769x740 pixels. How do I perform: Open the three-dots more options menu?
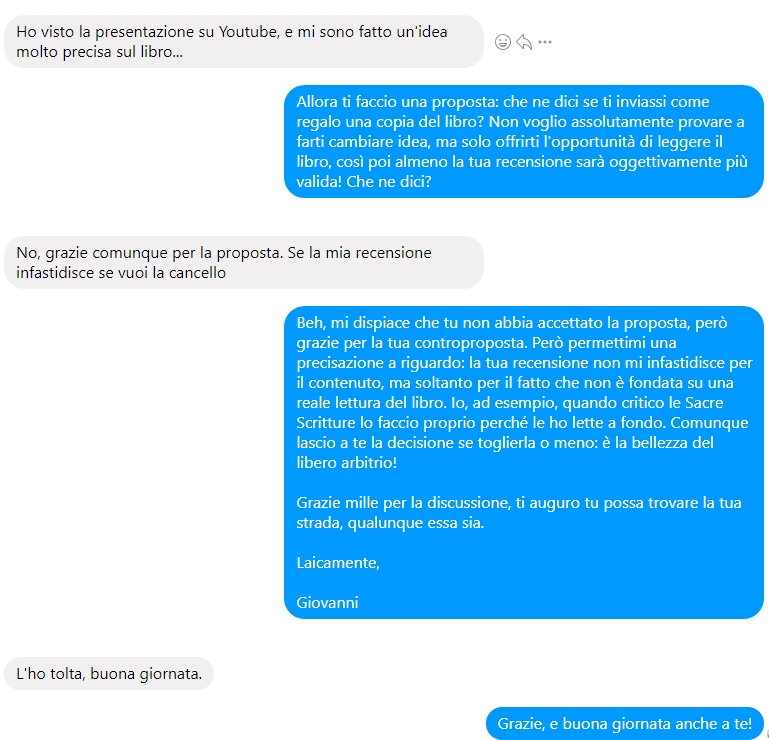tap(545, 42)
